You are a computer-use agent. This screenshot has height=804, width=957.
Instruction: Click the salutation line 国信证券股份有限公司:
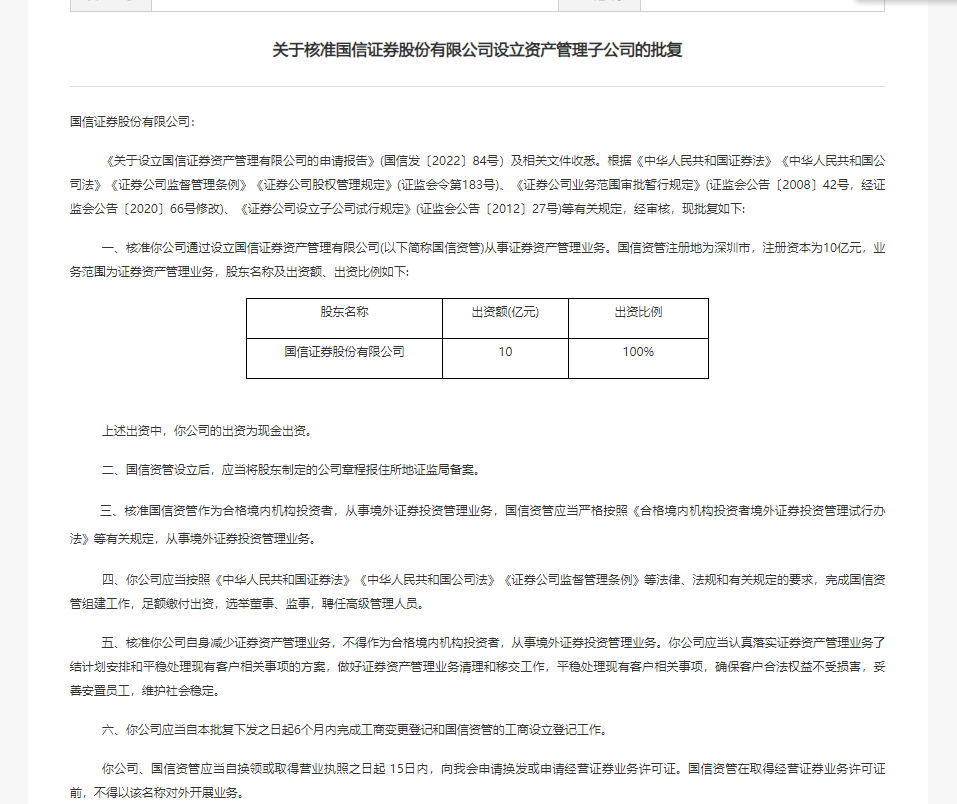click(x=132, y=122)
